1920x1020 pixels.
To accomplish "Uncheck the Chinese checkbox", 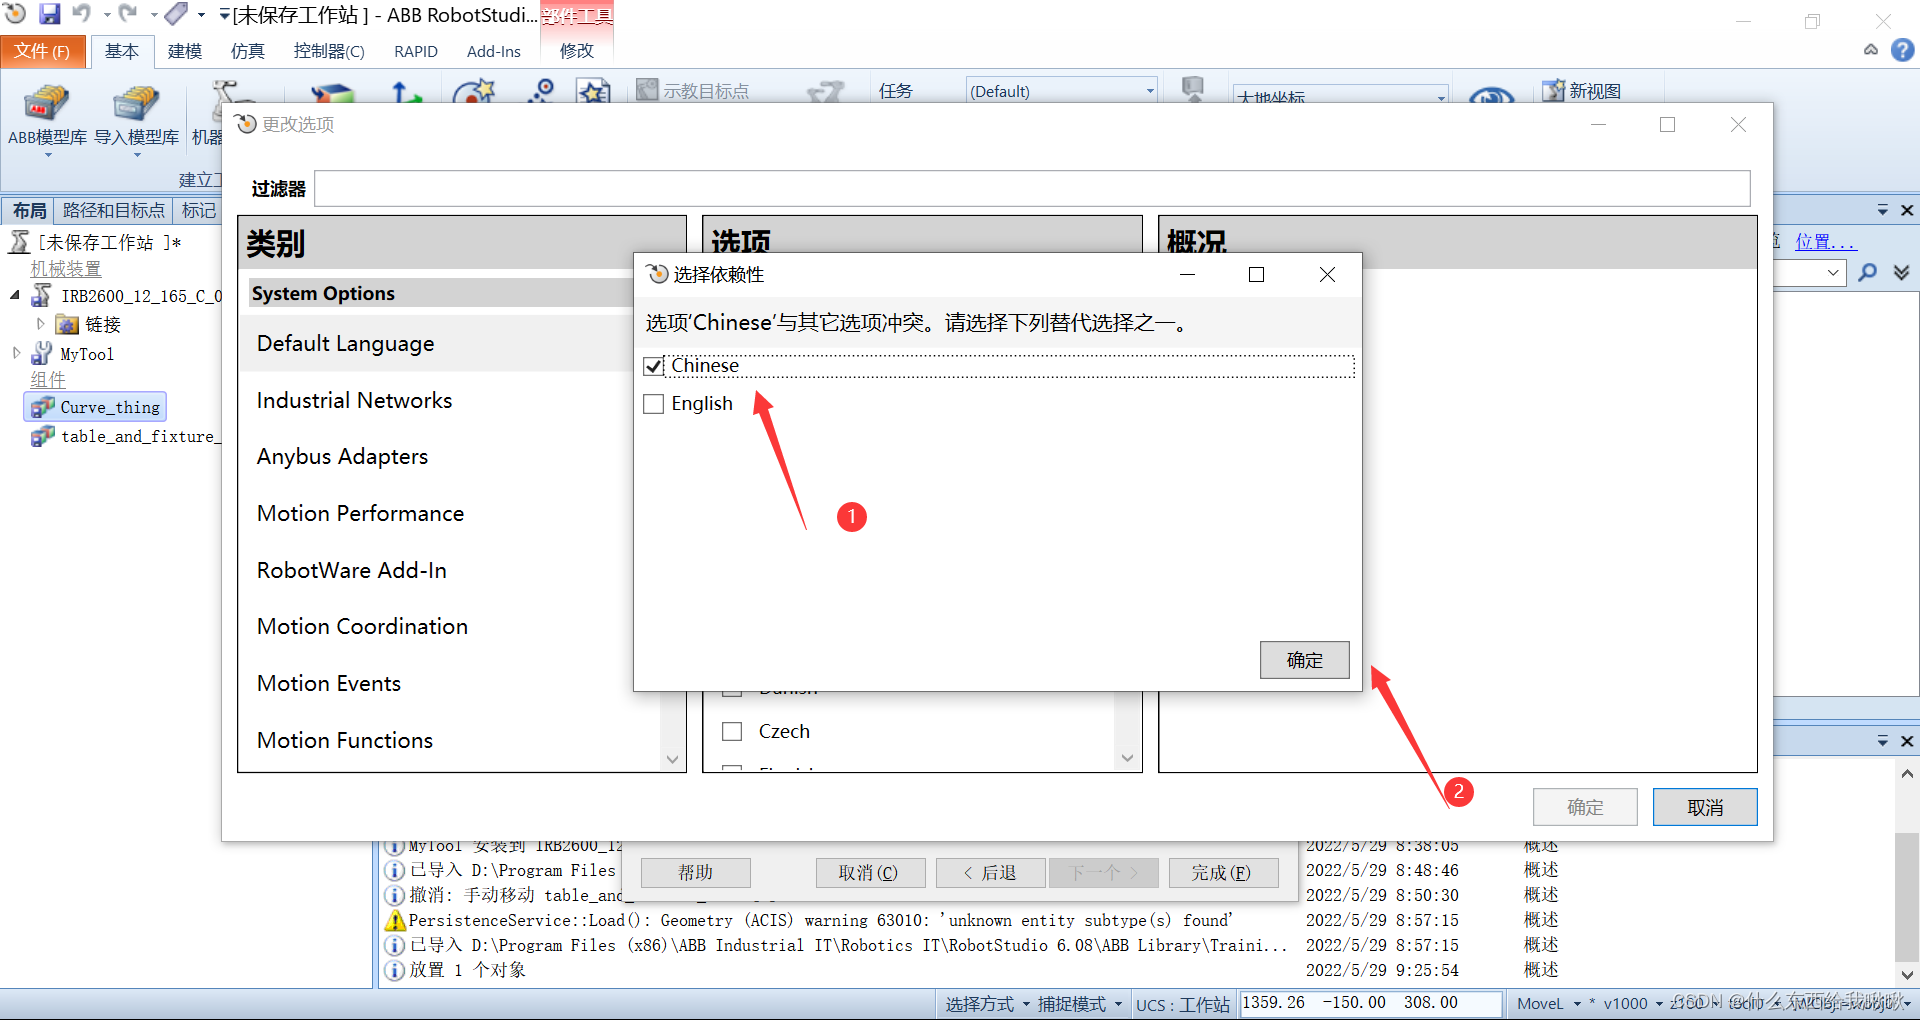I will click(654, 366).
